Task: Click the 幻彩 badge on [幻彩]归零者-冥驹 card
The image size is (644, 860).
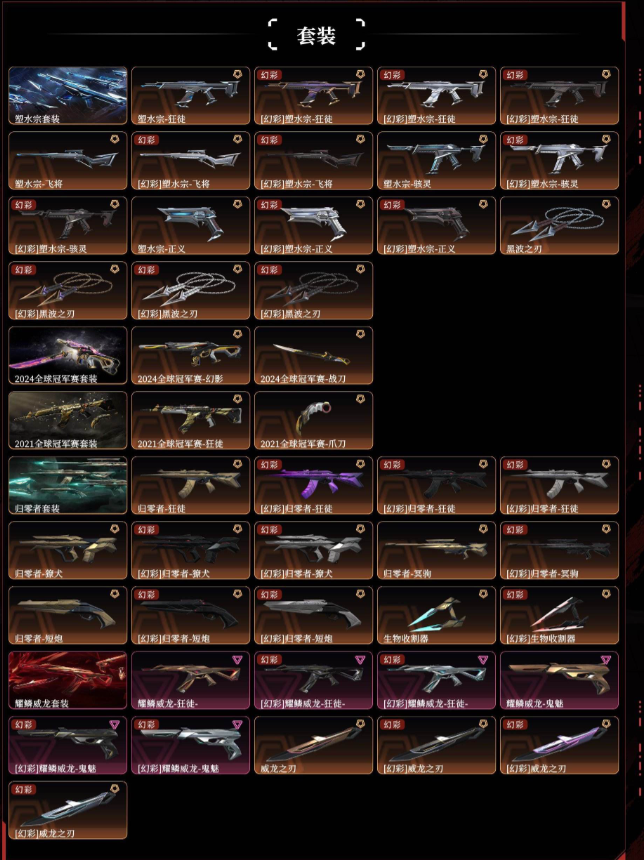Action: tap(515, 530)
